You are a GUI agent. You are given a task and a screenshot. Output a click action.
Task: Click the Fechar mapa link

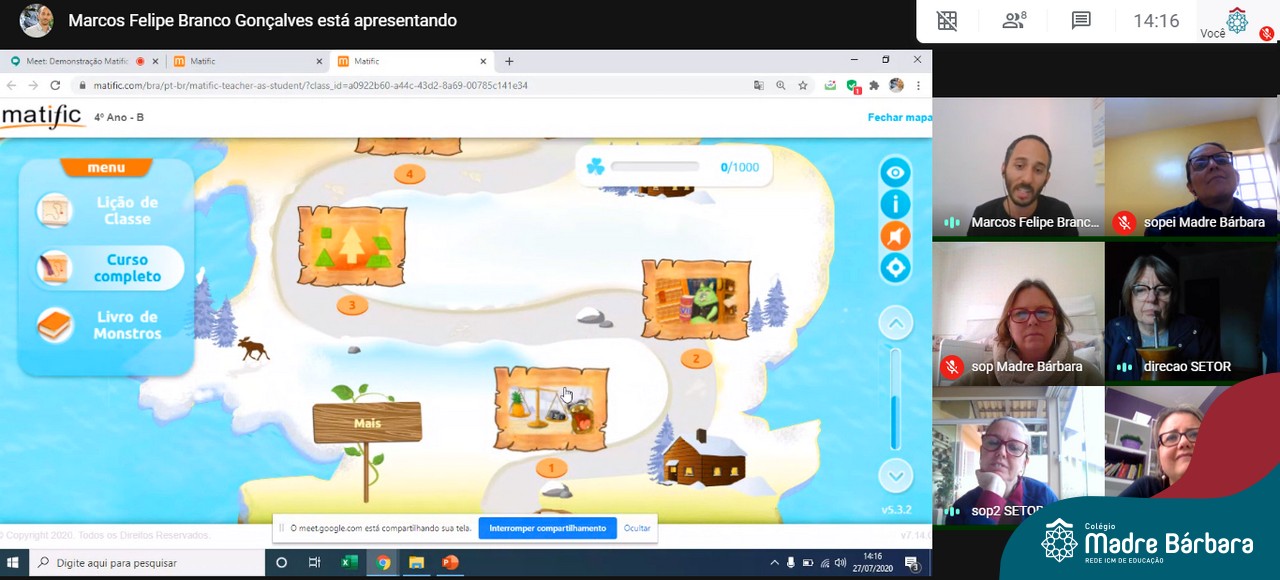point(899,117)
